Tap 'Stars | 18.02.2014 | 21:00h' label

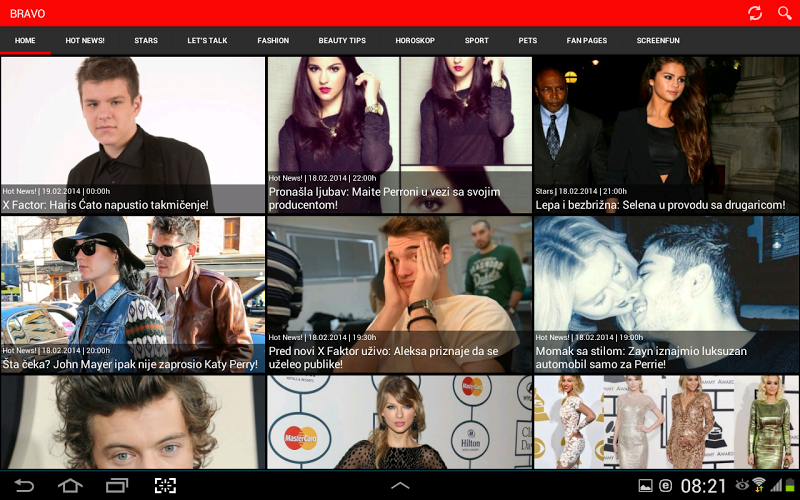[581, 191]
